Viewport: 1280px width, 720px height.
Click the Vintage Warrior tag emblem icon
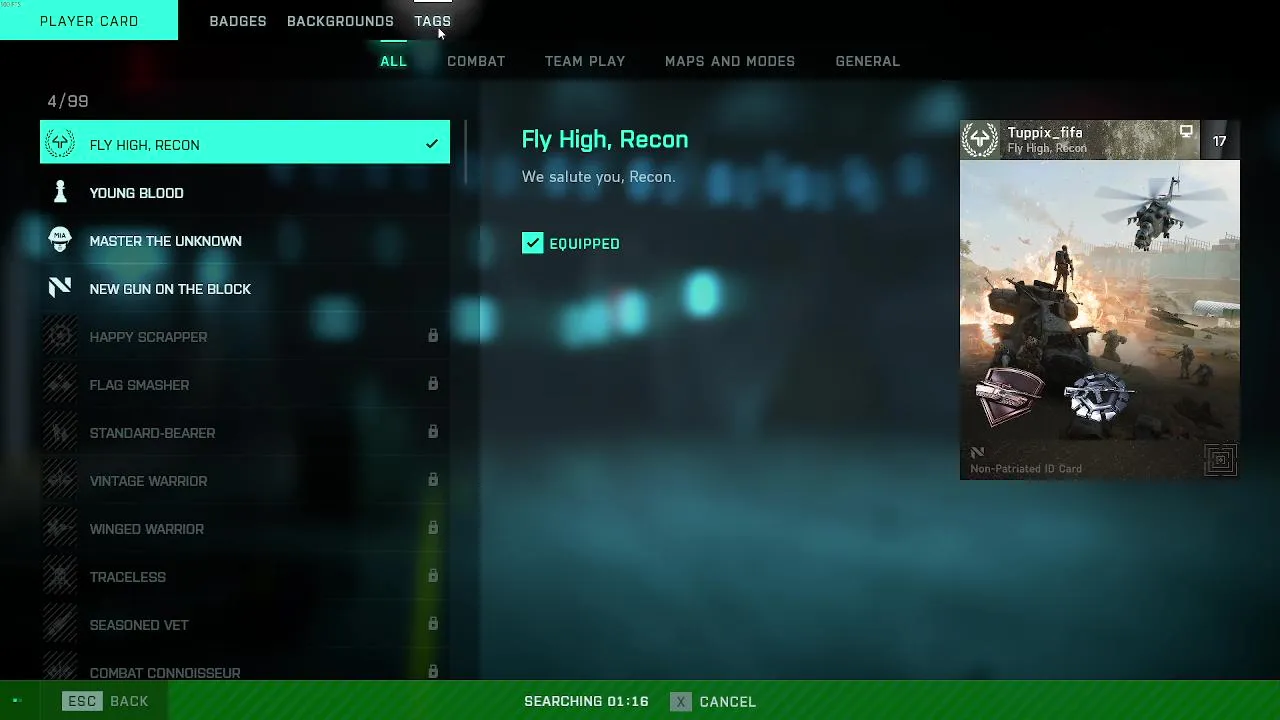click(60, 480)
